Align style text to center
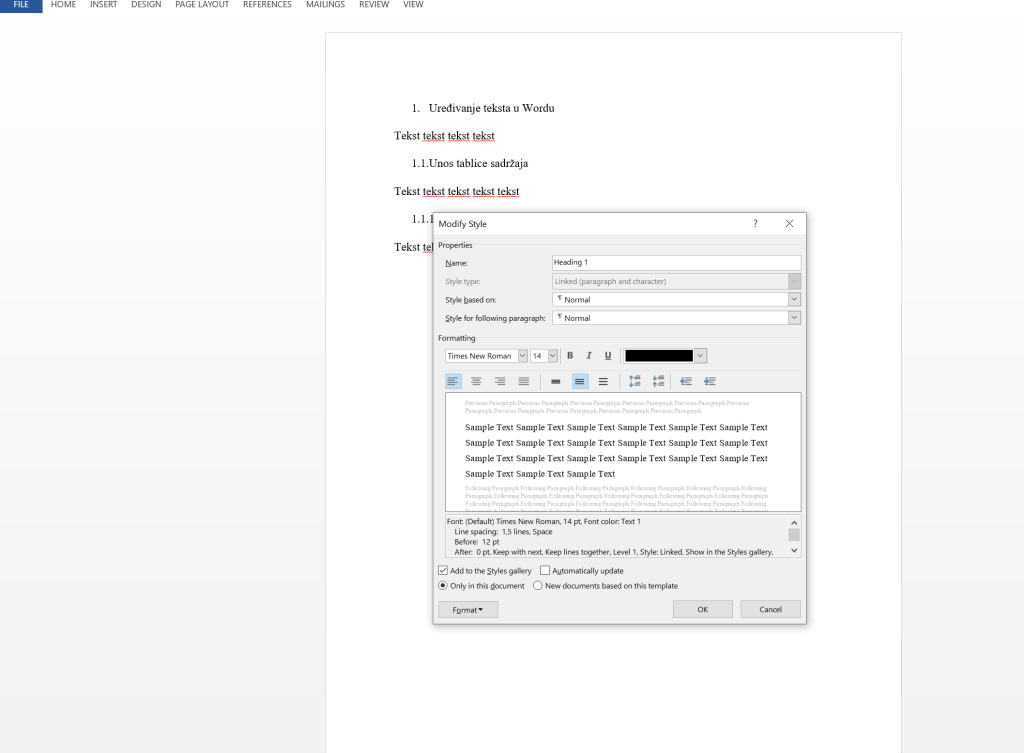Viewport: 1024px width, 753px height. click(477, 381)
